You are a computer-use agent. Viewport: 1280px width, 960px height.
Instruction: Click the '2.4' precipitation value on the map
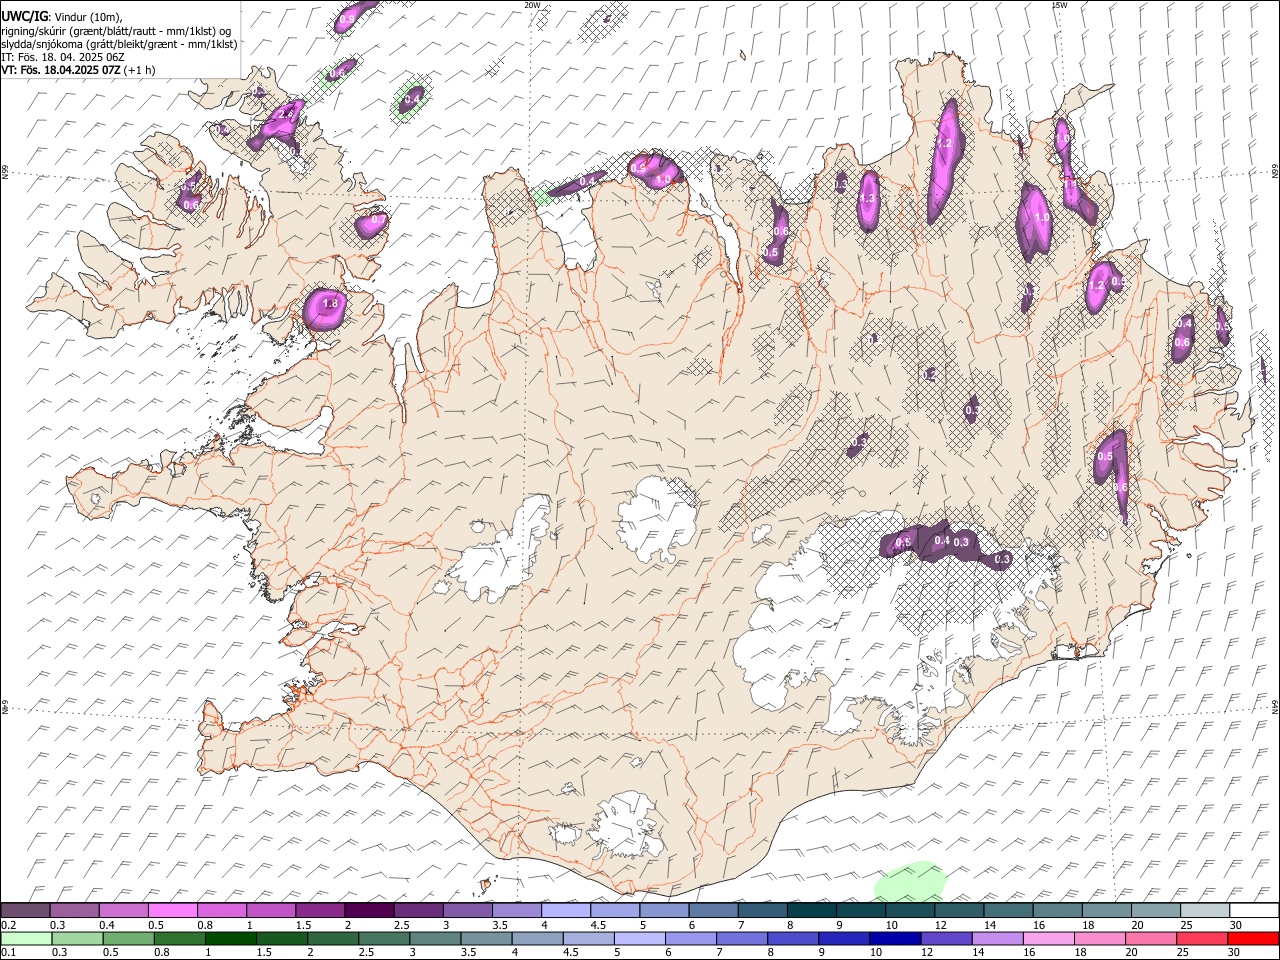click(x=286, y=115)
